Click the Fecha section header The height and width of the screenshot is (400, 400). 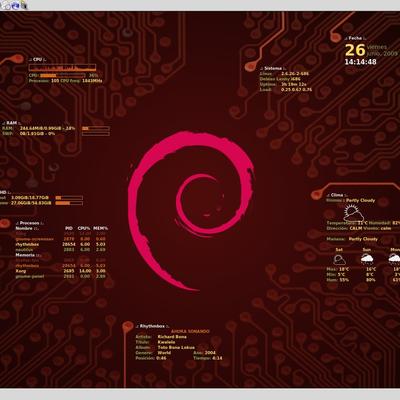[x=355, y=38]
